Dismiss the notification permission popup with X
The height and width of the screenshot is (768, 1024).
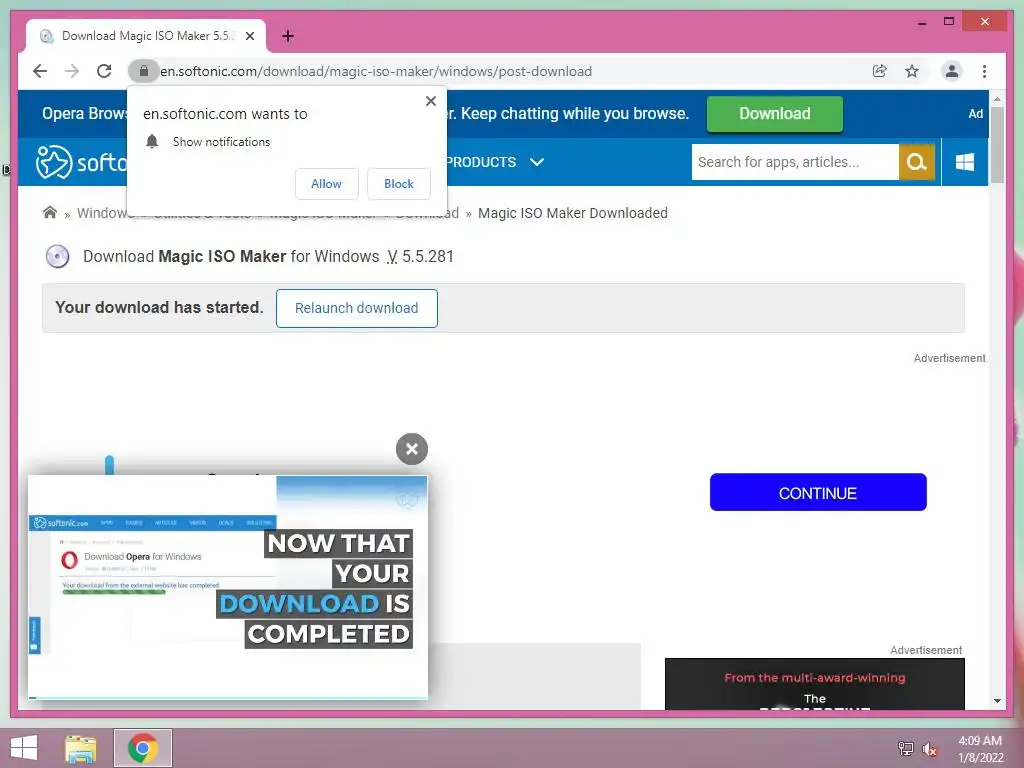(x=430, y=101)
